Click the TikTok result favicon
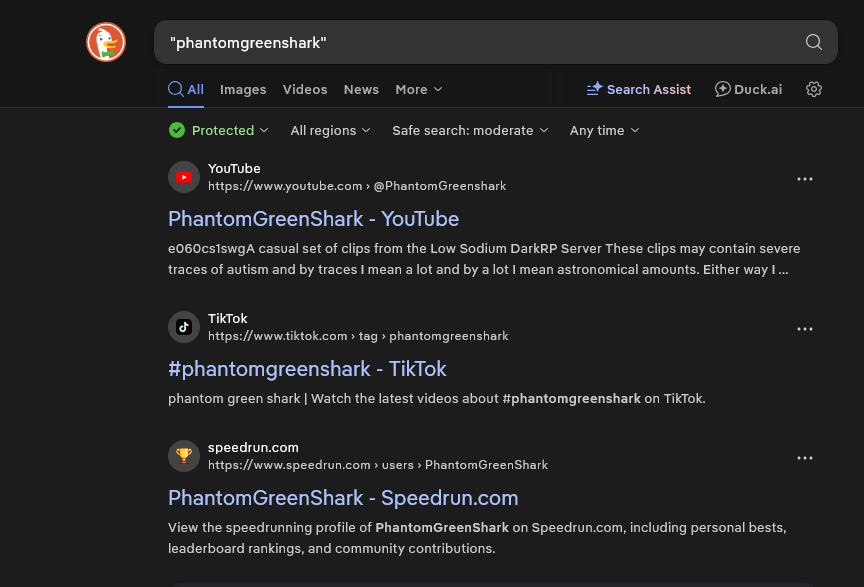This screenshot has width=864, height=587. pyautogui.click(x=184, y=327)
